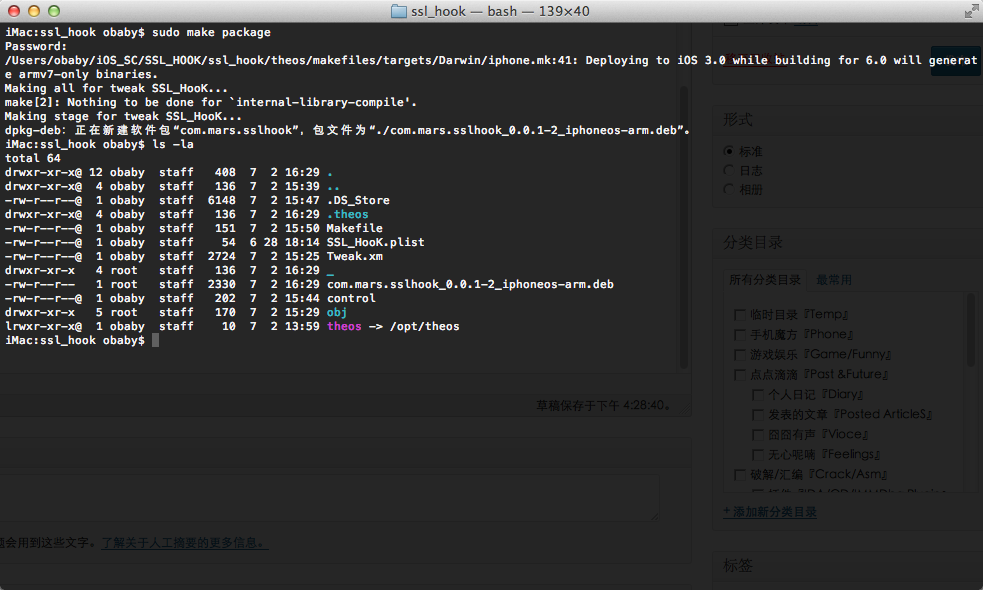Switch to the 所有分类目录 tab

(x=765, y=280)
